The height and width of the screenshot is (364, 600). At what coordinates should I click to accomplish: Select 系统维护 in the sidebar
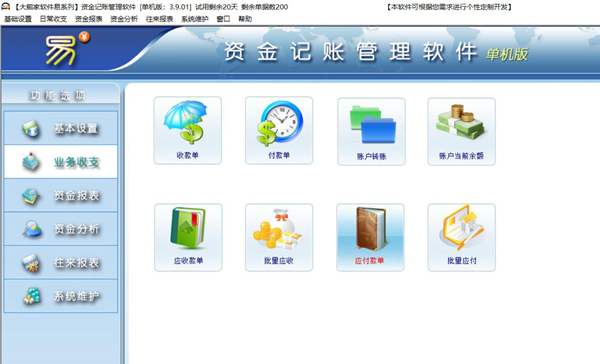click(61, 296)
